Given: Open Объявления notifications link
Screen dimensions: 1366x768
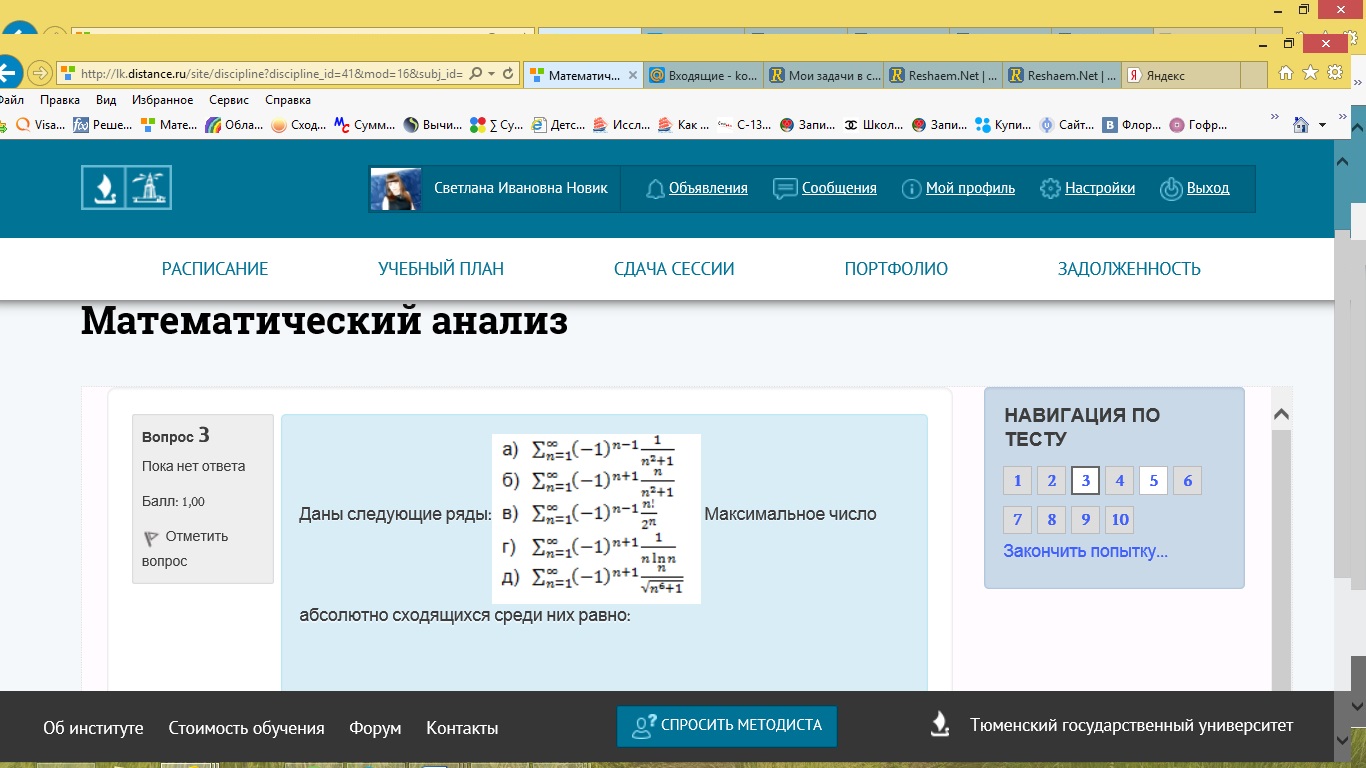Looking at the screenshot, I should (x=707, y=188).
